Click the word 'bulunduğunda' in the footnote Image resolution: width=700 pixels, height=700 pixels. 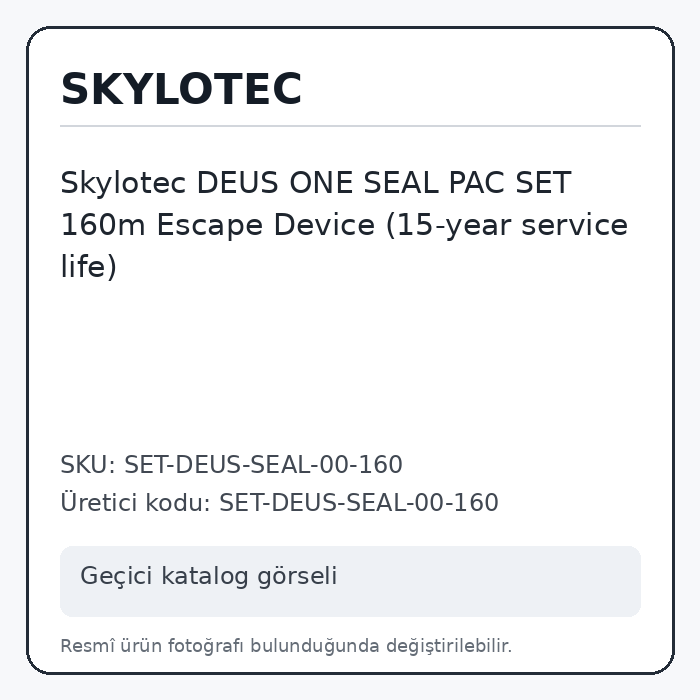click(314, 646)
